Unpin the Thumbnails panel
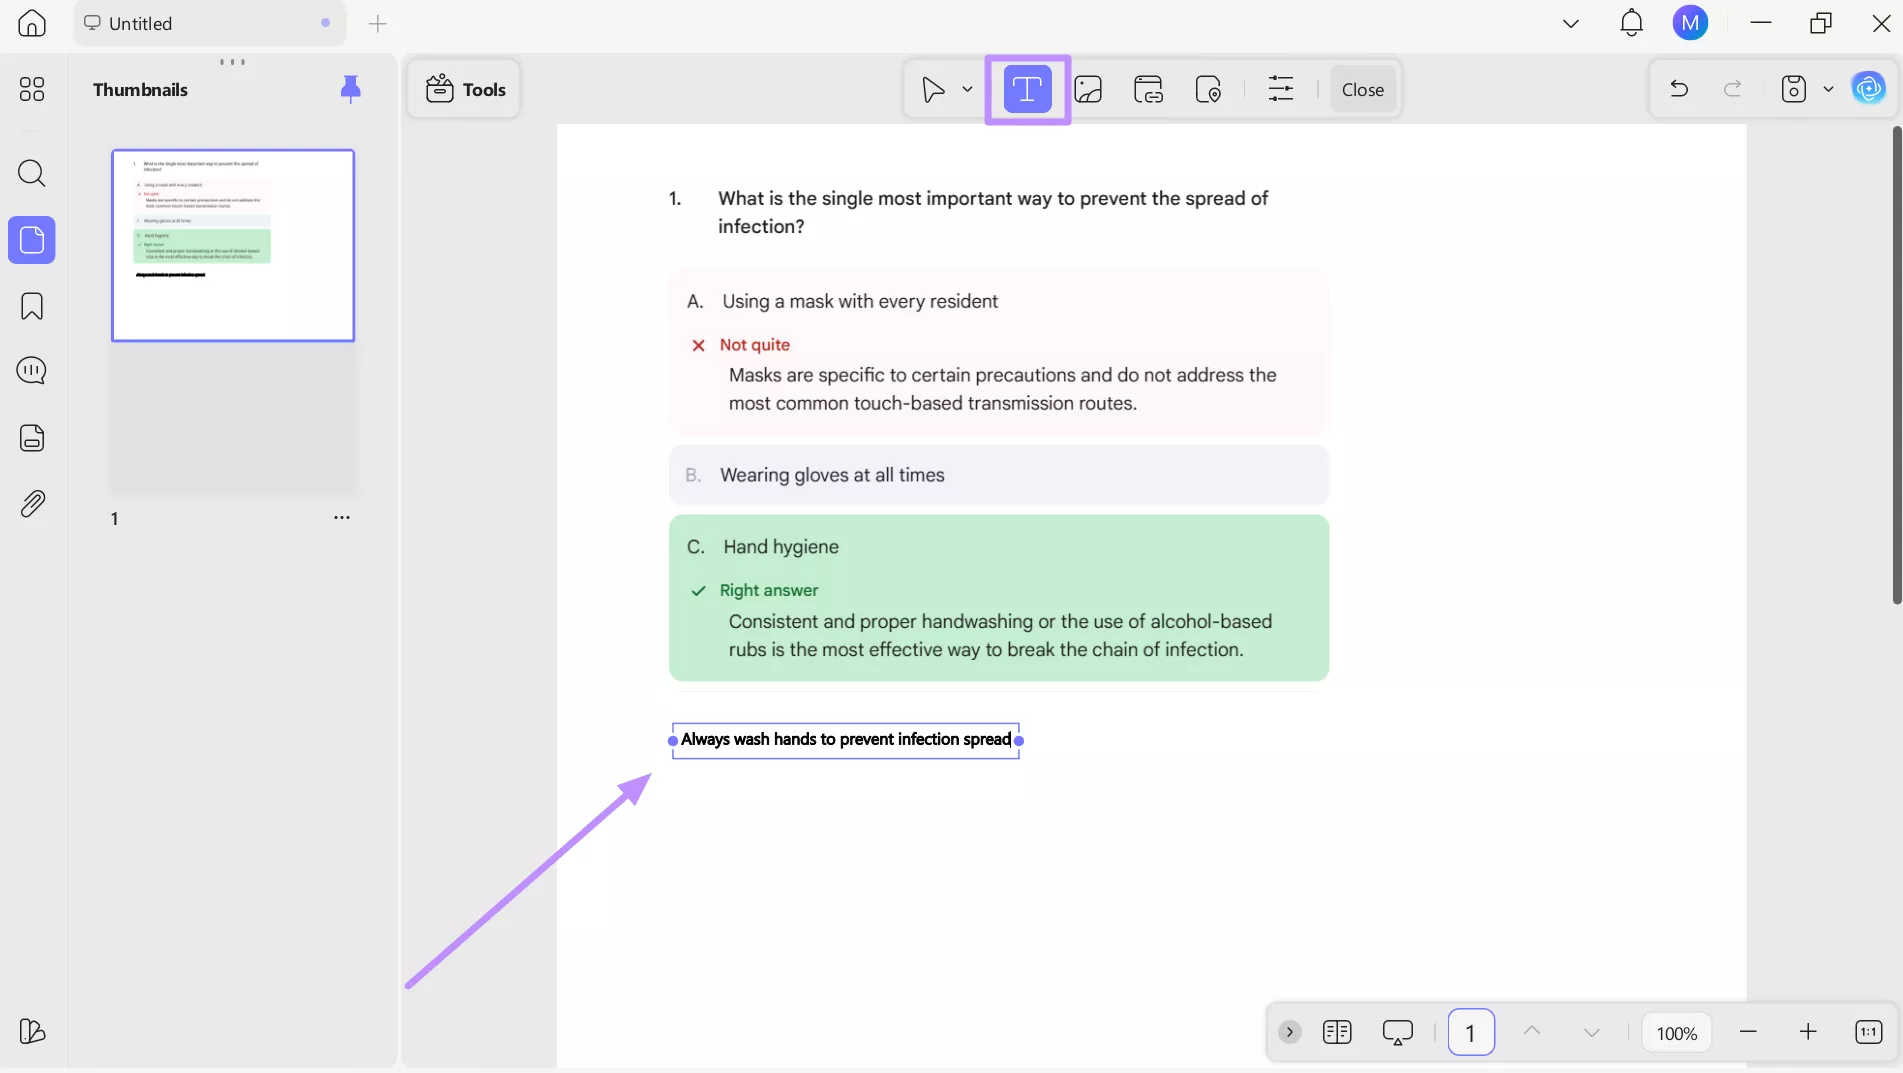The height and width of the screenshot is (1073, 1903). click(350, 89)
